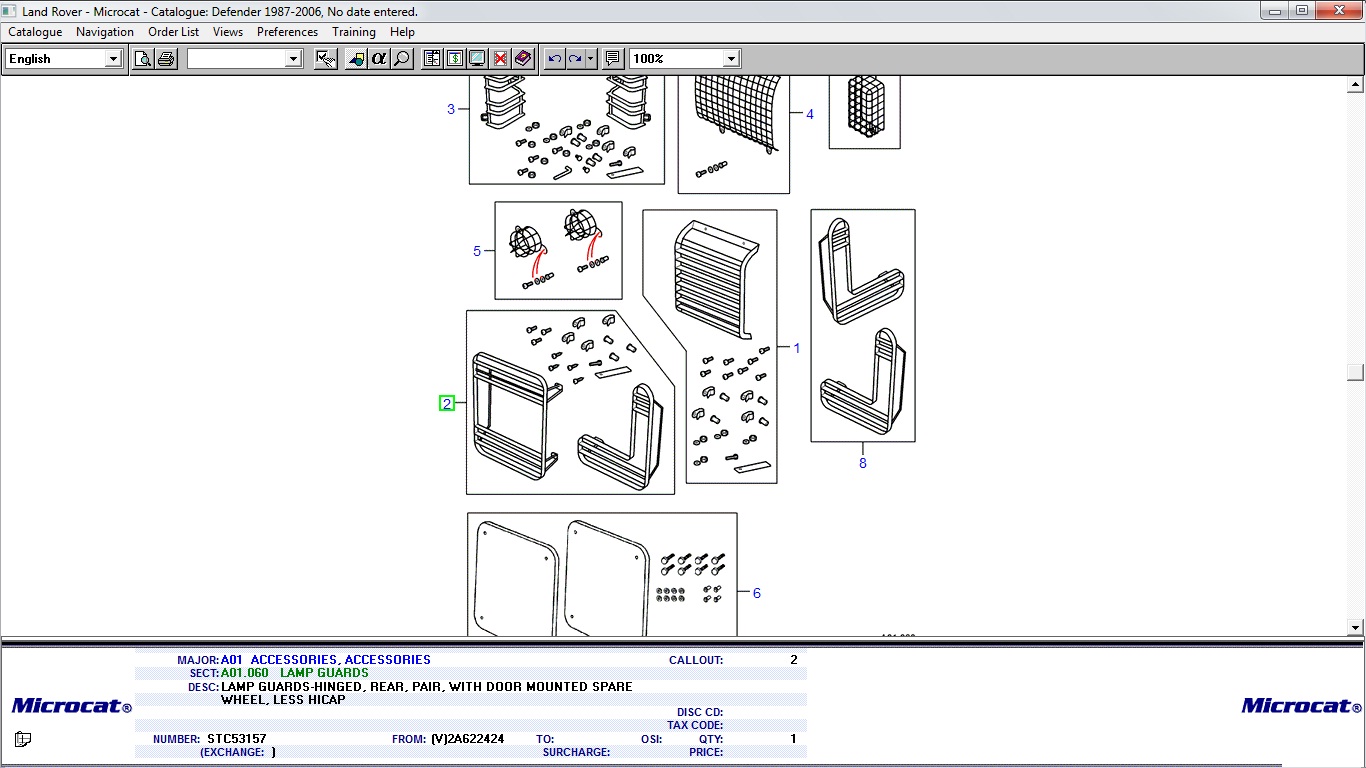Screen dimensions: 1366x768
Task: Open the English language dropdown
Action: 113,59
